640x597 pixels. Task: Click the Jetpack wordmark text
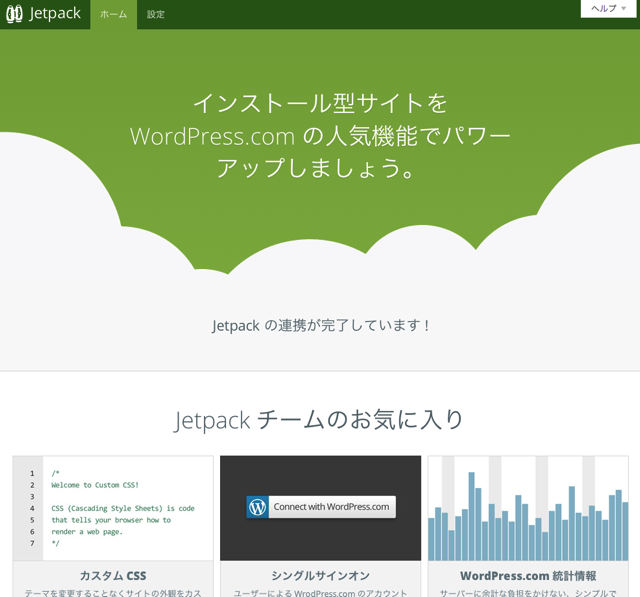click(x=55, y=14)
